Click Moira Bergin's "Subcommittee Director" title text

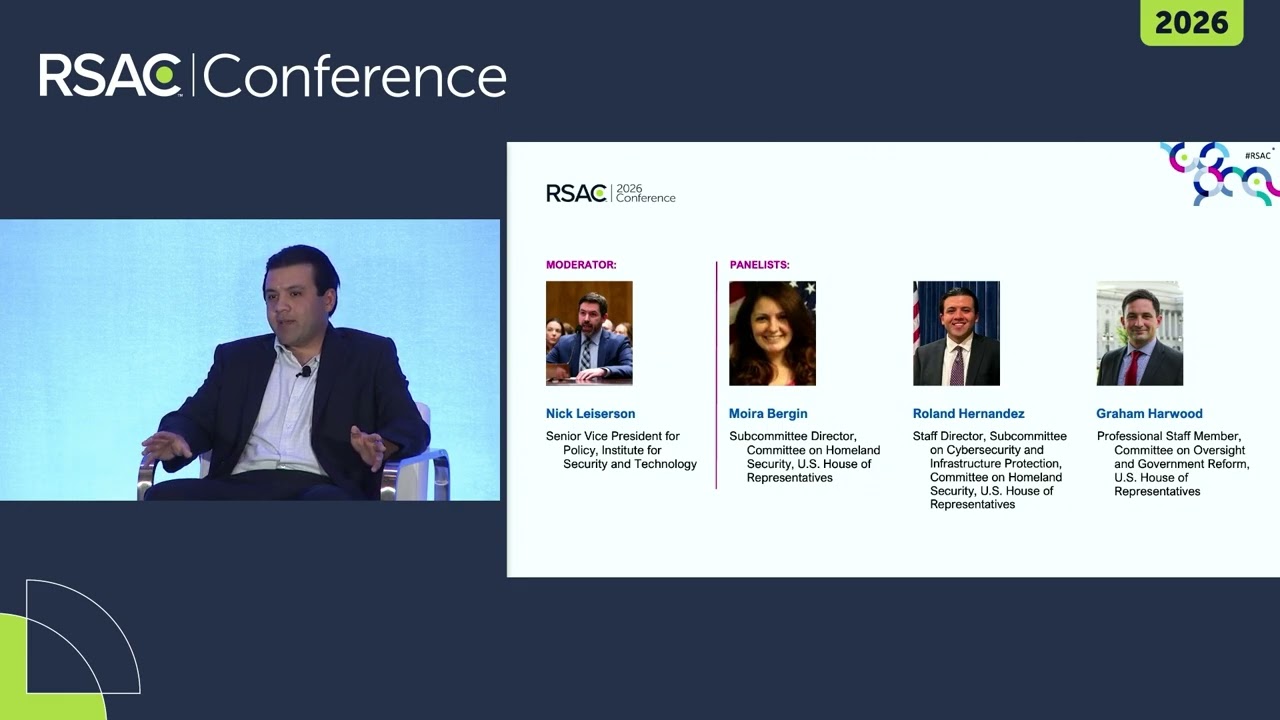coord(805,457)
